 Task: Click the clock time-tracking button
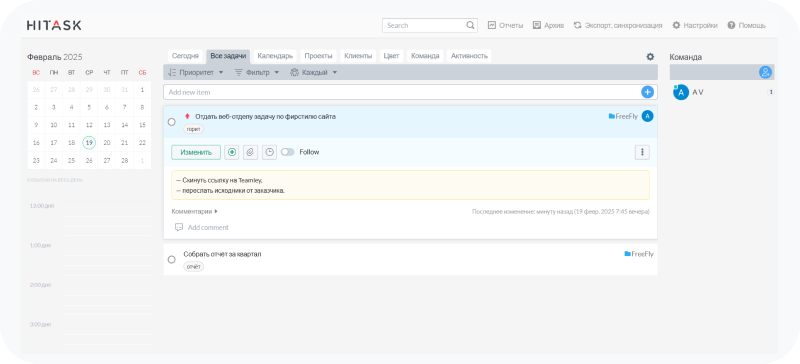point(269,152)
